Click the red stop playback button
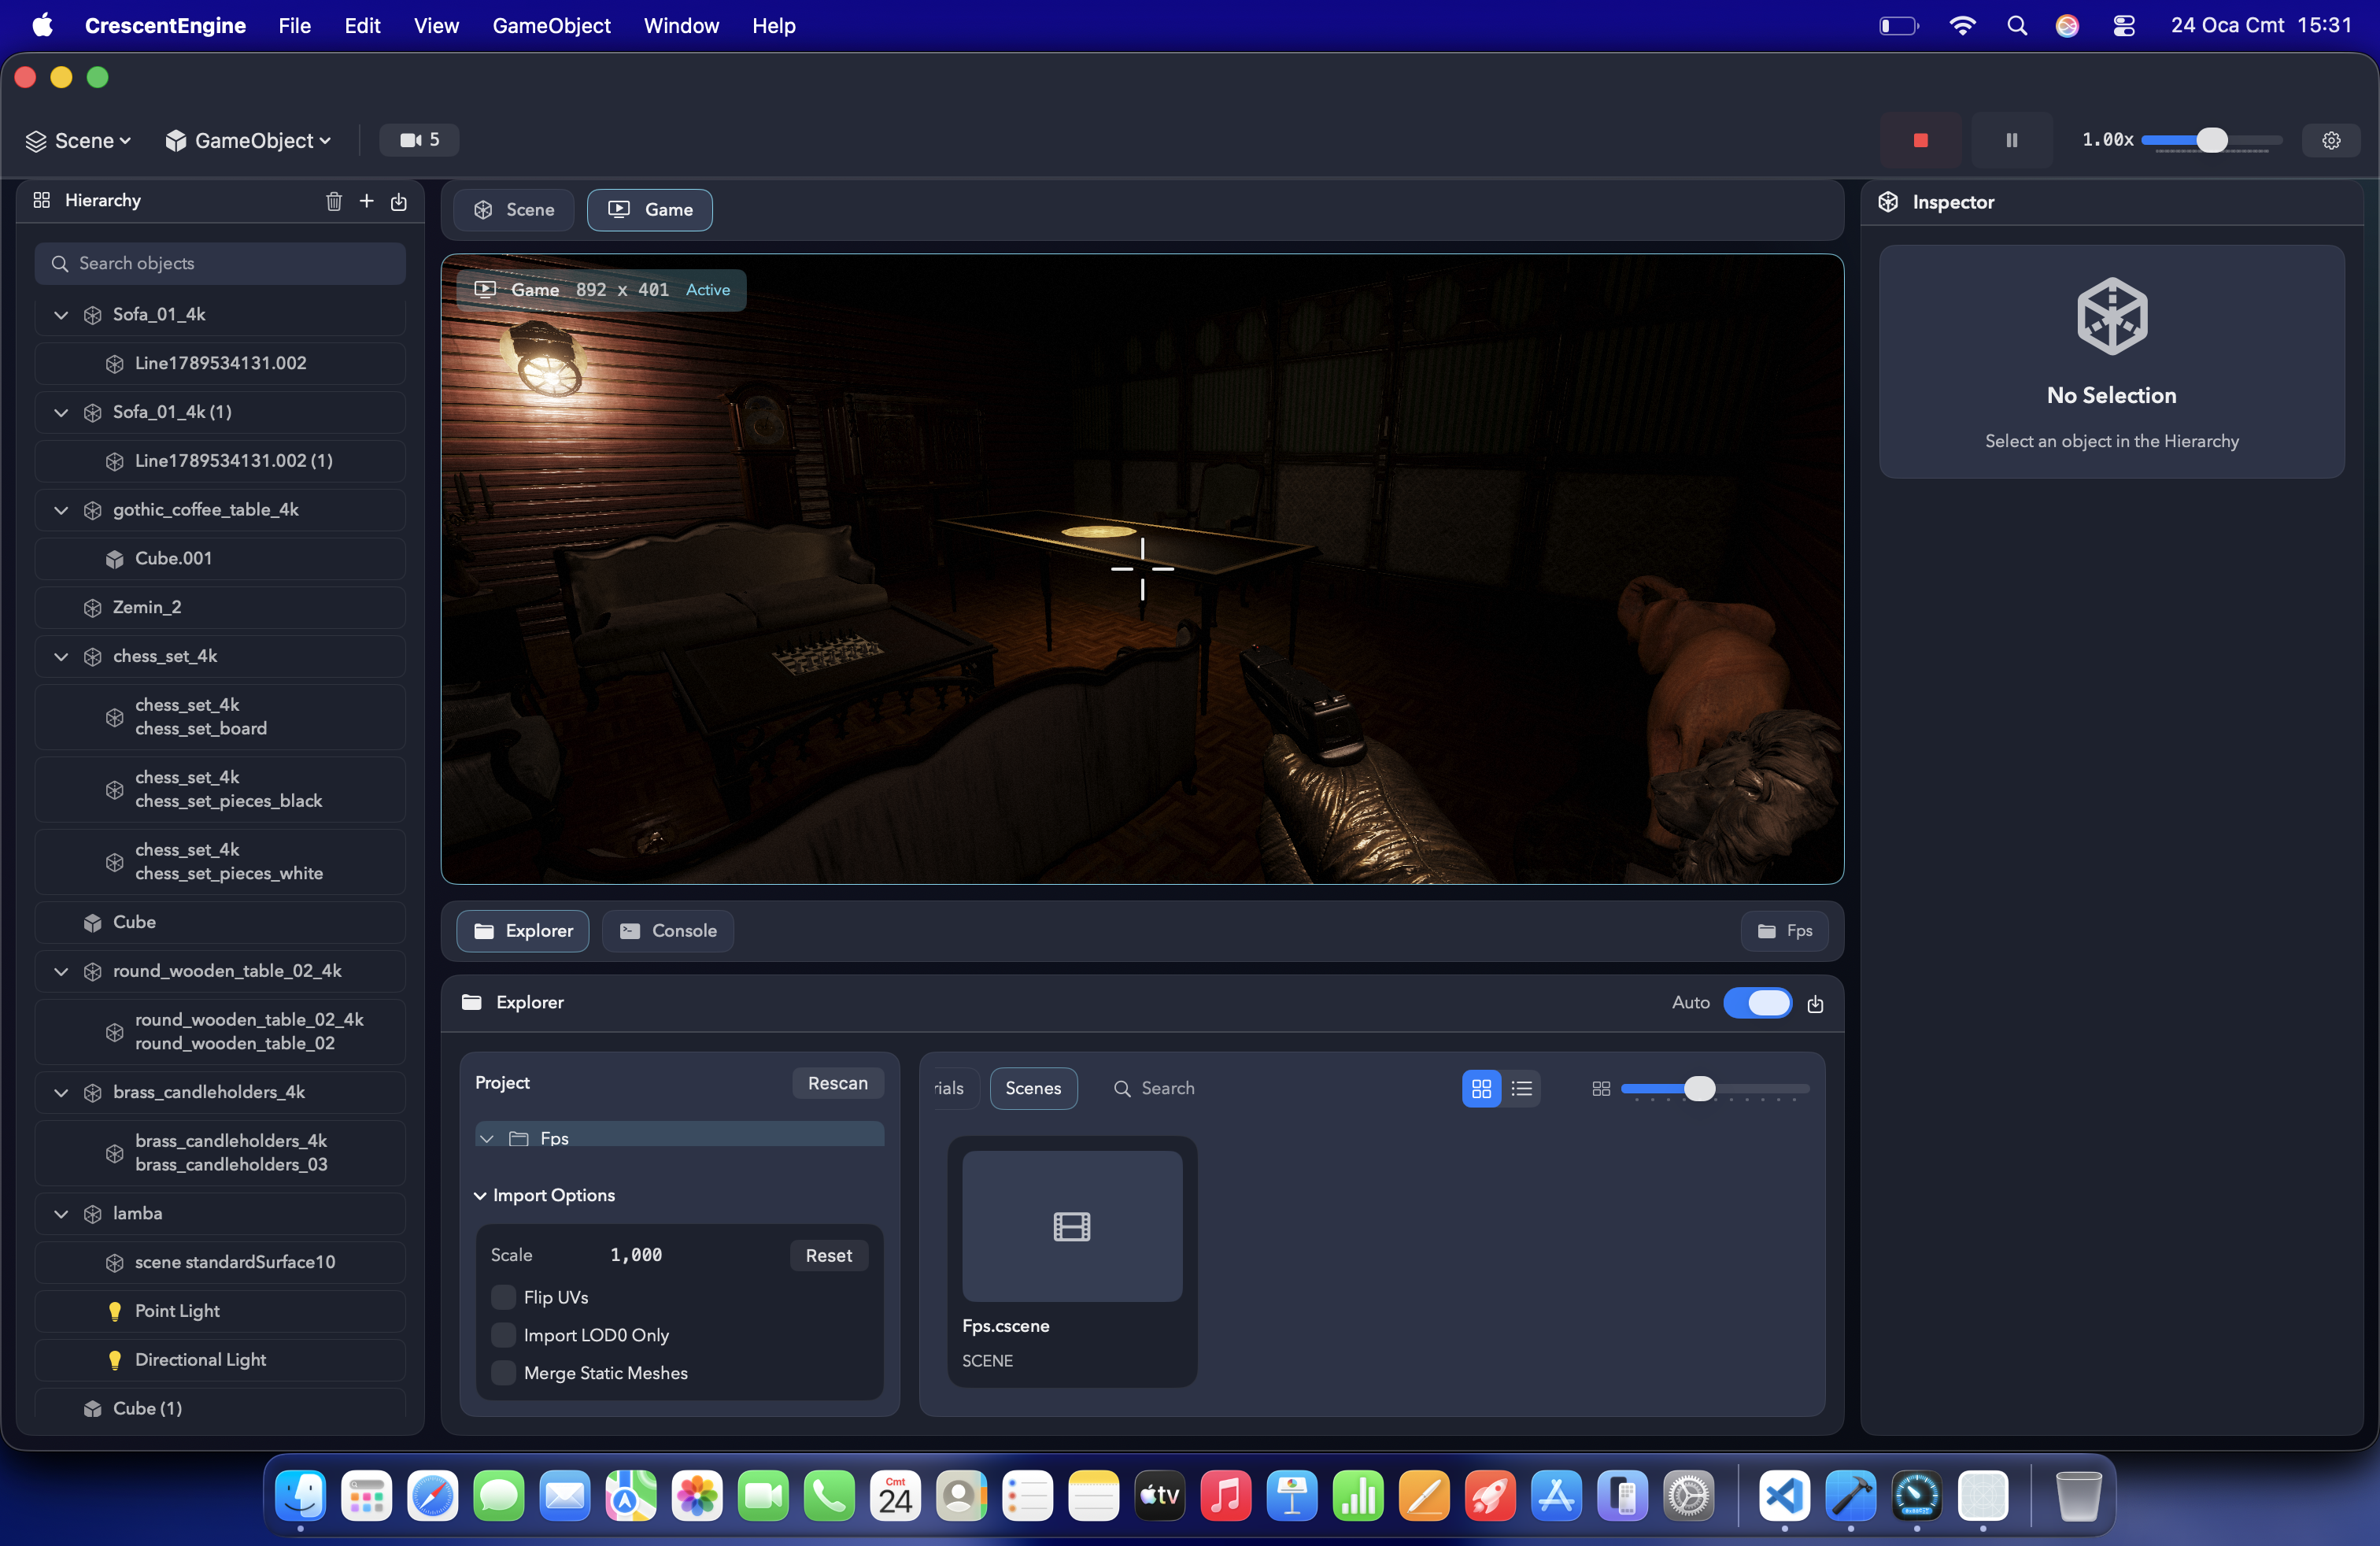This screenshot has width=2380, height=1546. pos(1920,140)
